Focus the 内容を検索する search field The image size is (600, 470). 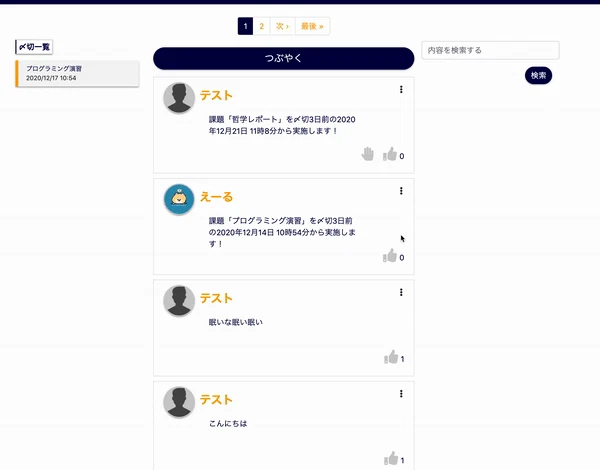point(490,50)
